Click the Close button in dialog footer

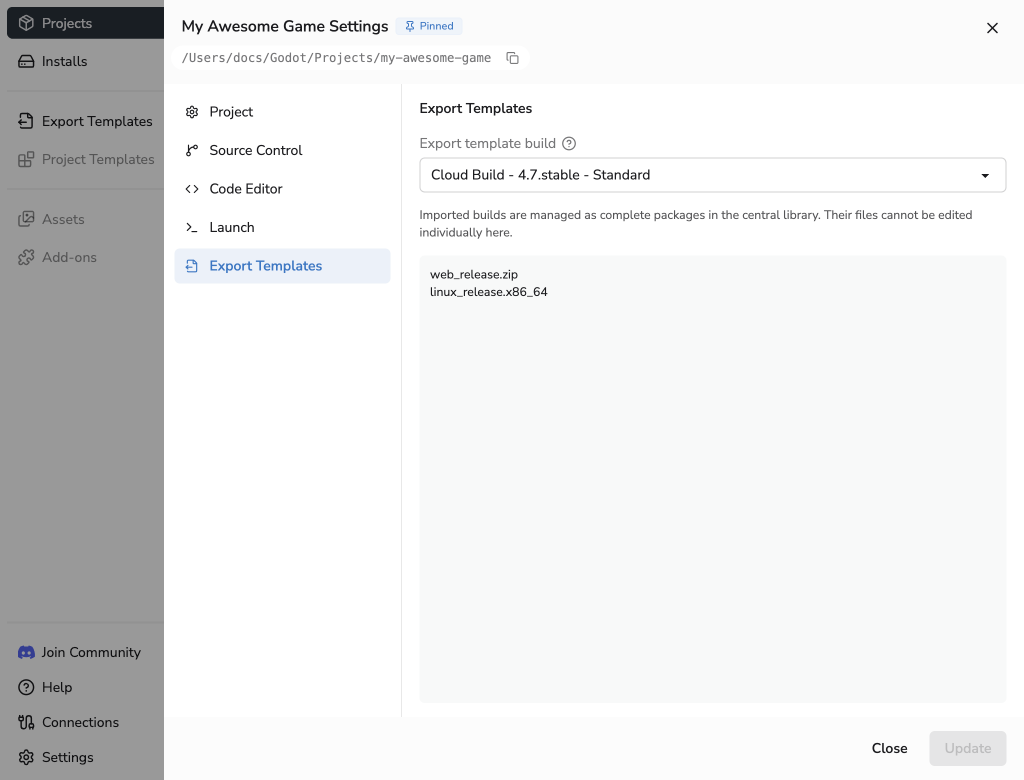pyautogui.click(x=889, y=749)
